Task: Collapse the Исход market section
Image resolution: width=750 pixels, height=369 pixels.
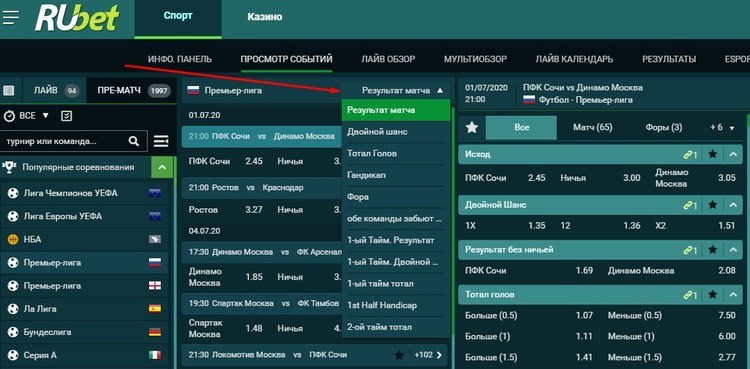Action: pyautogui.click(x=733, y=154)
